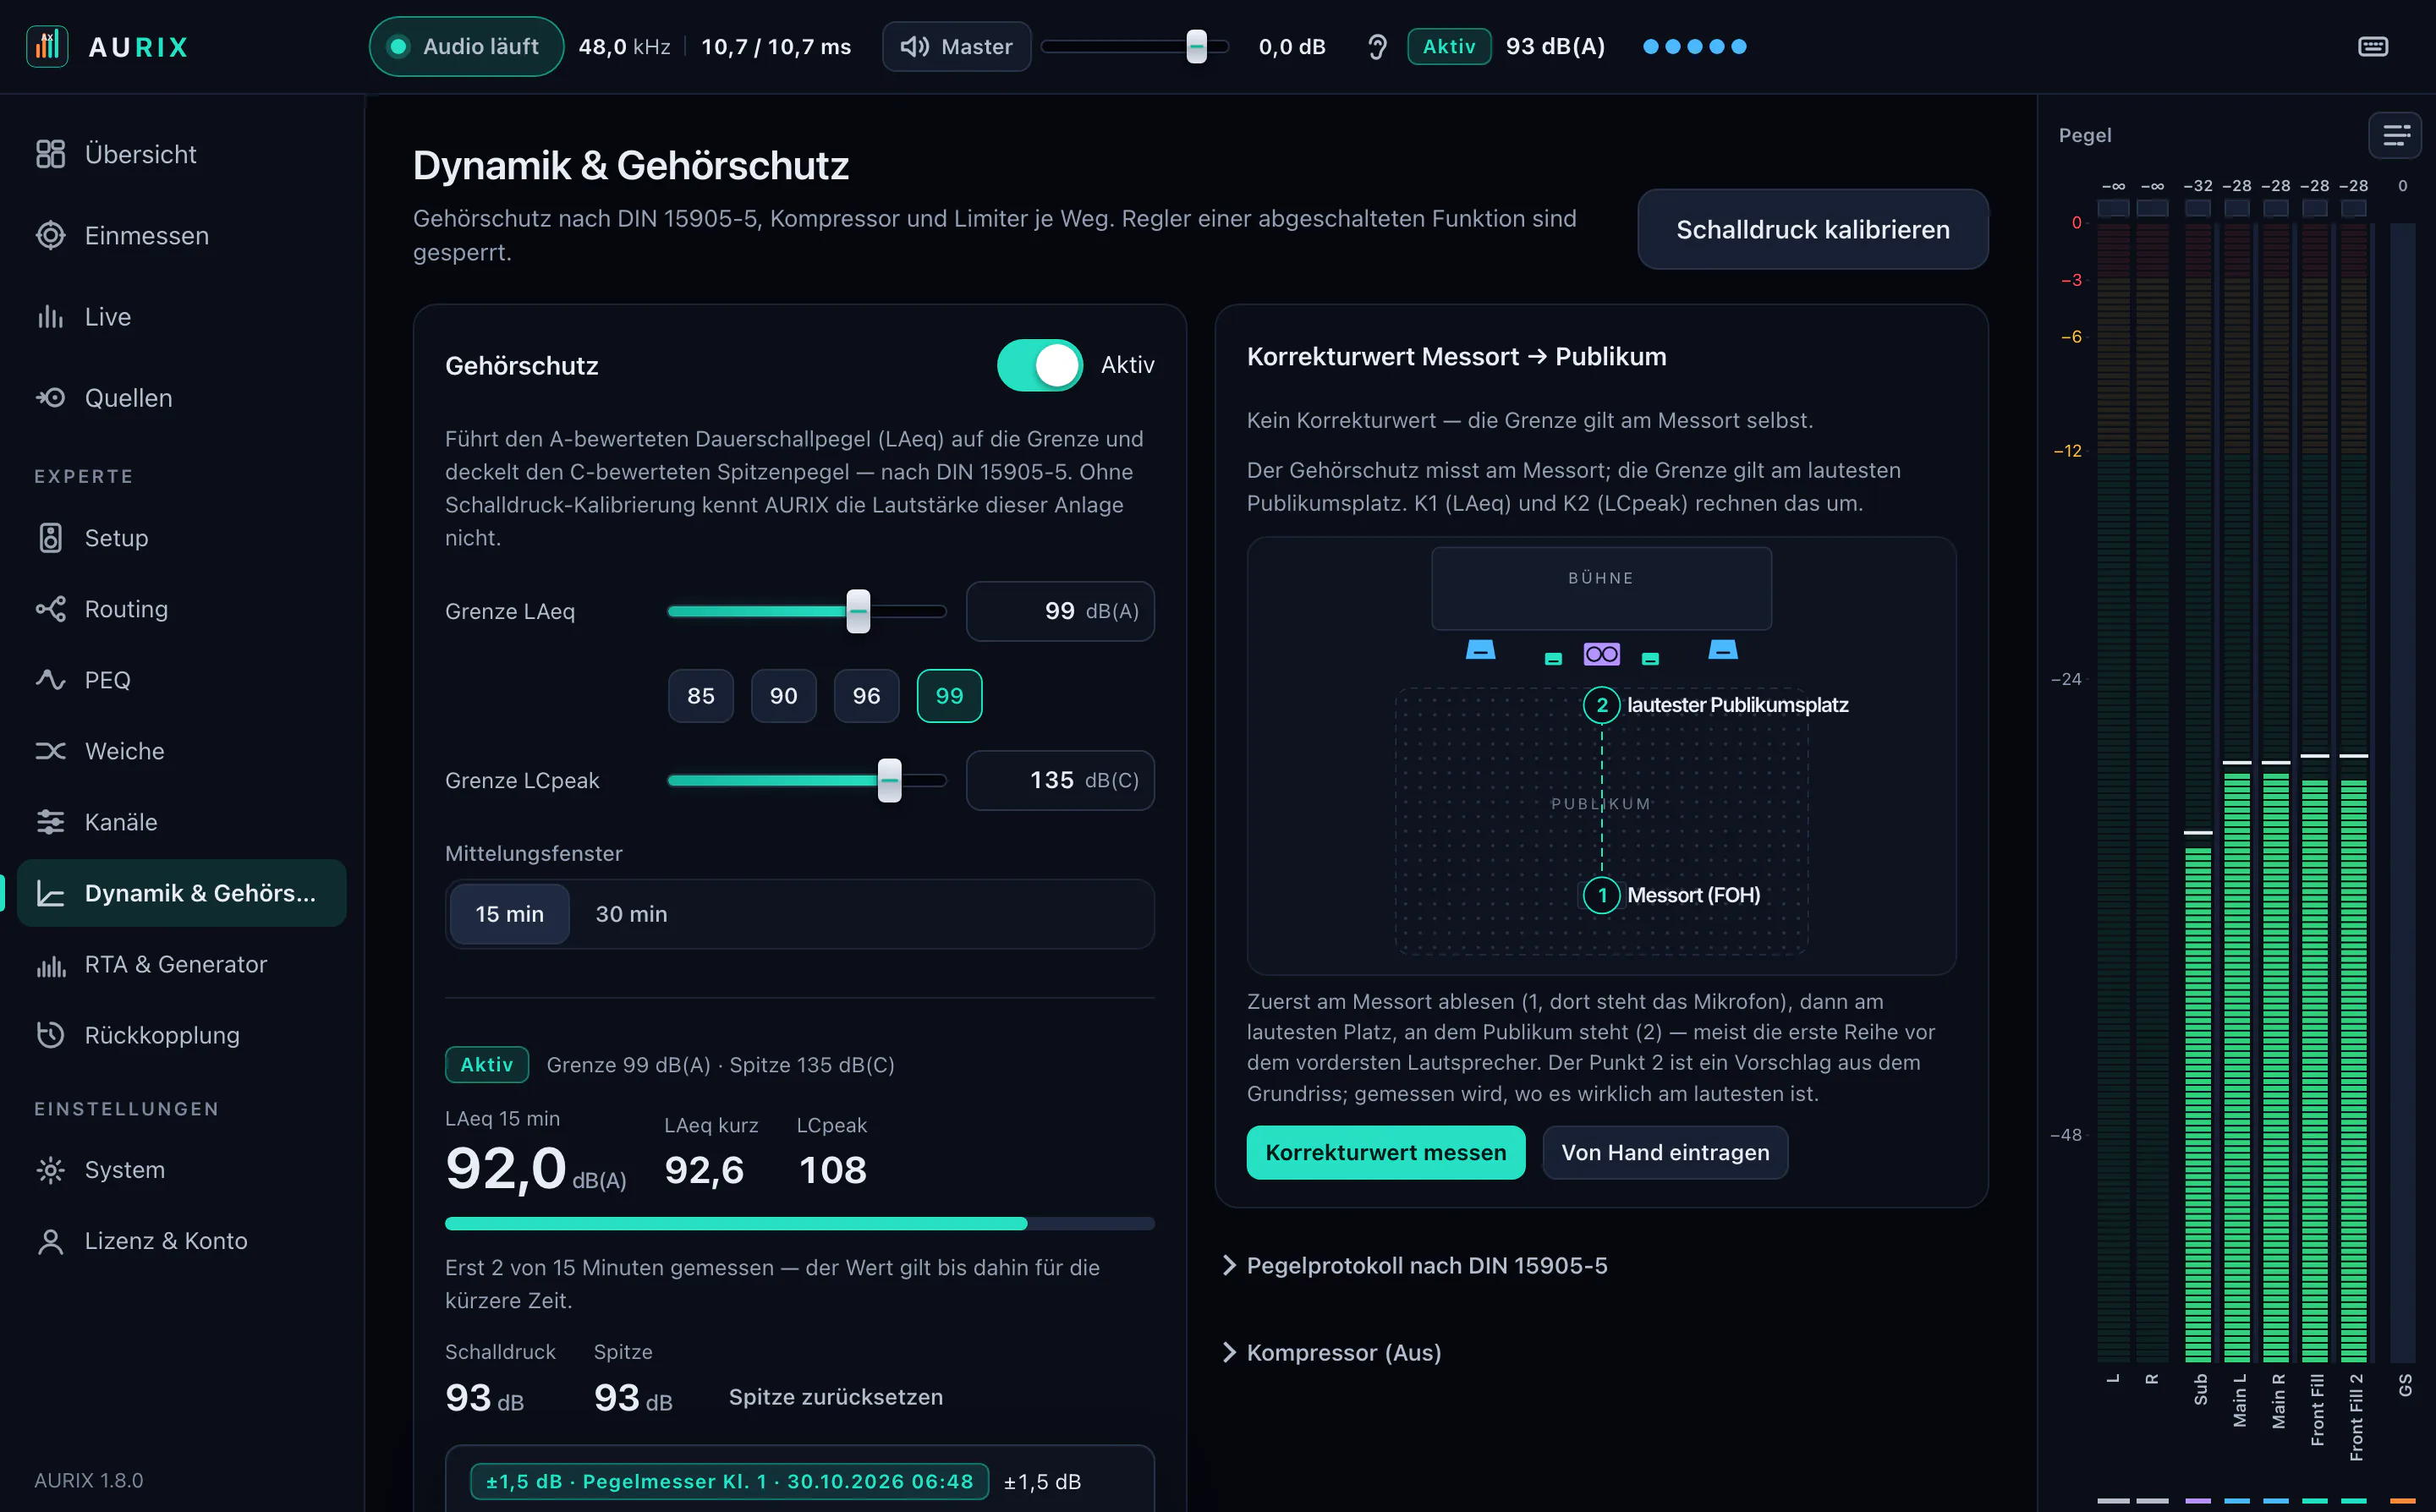2436x1512 pixels.
Task: Click the AURIX logo icon
Action: [x=47, y=46]
